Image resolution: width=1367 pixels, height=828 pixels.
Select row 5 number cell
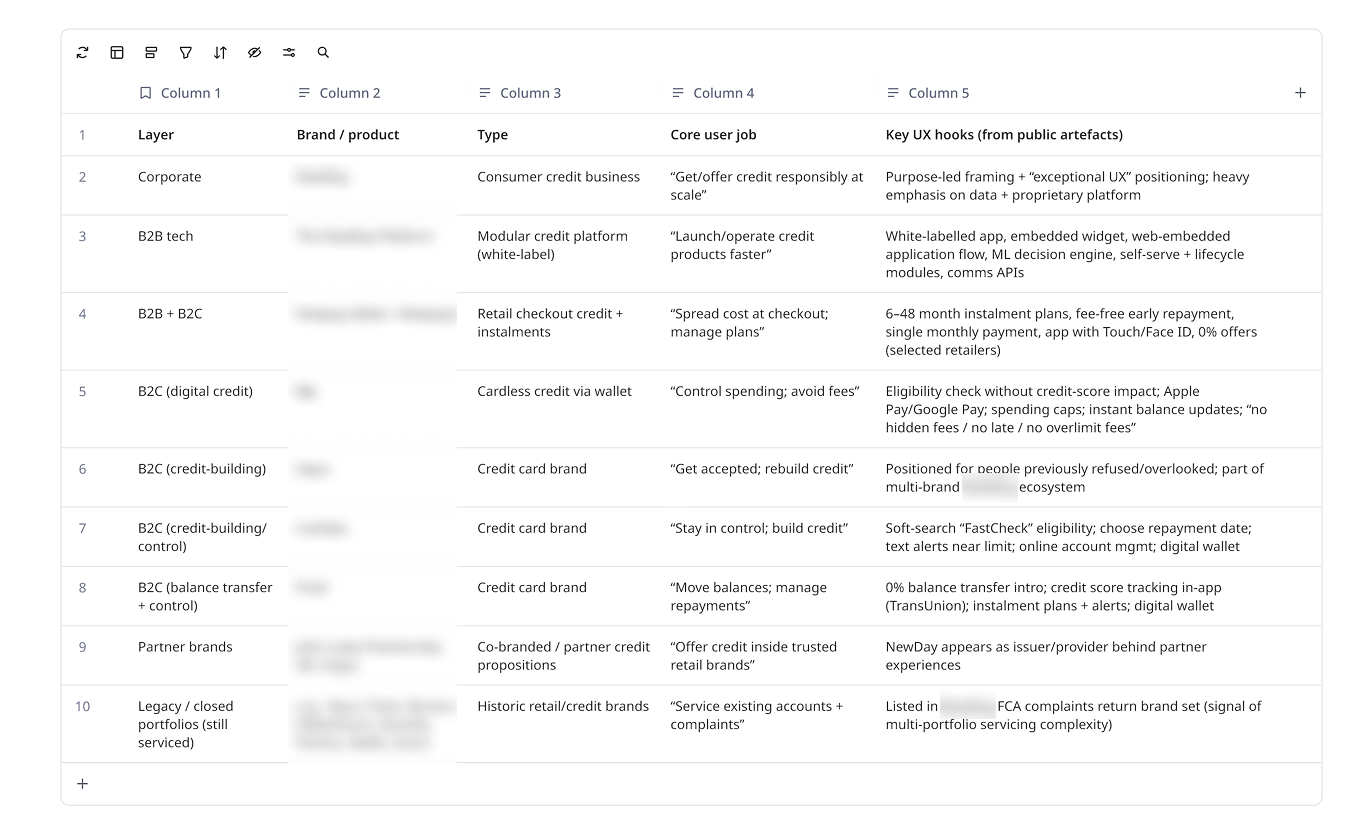[x=82, y=391]
